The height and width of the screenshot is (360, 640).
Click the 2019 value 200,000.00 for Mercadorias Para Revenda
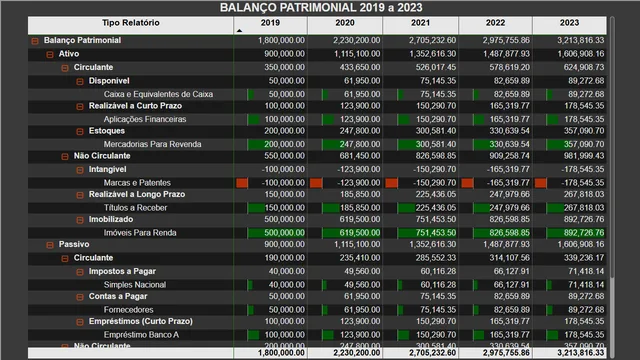pyautogui.click(x=284, y=144)
